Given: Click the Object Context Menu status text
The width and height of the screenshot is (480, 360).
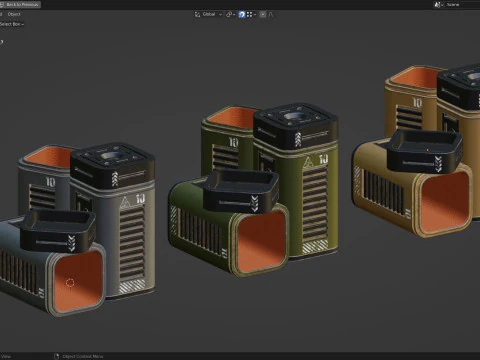Looking at the screenshot, I should tap(83, 356).
